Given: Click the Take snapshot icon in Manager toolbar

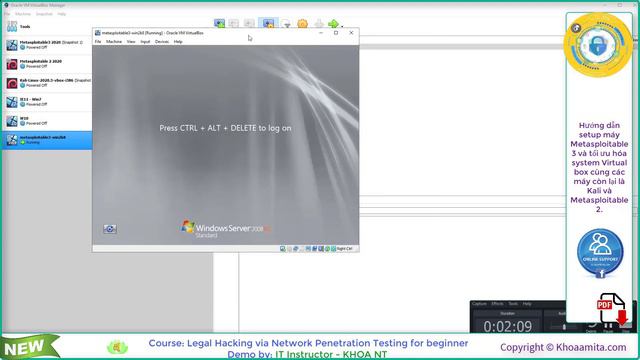Looking at the screenshot, I should pyautogui.click(x=219, y=23).
